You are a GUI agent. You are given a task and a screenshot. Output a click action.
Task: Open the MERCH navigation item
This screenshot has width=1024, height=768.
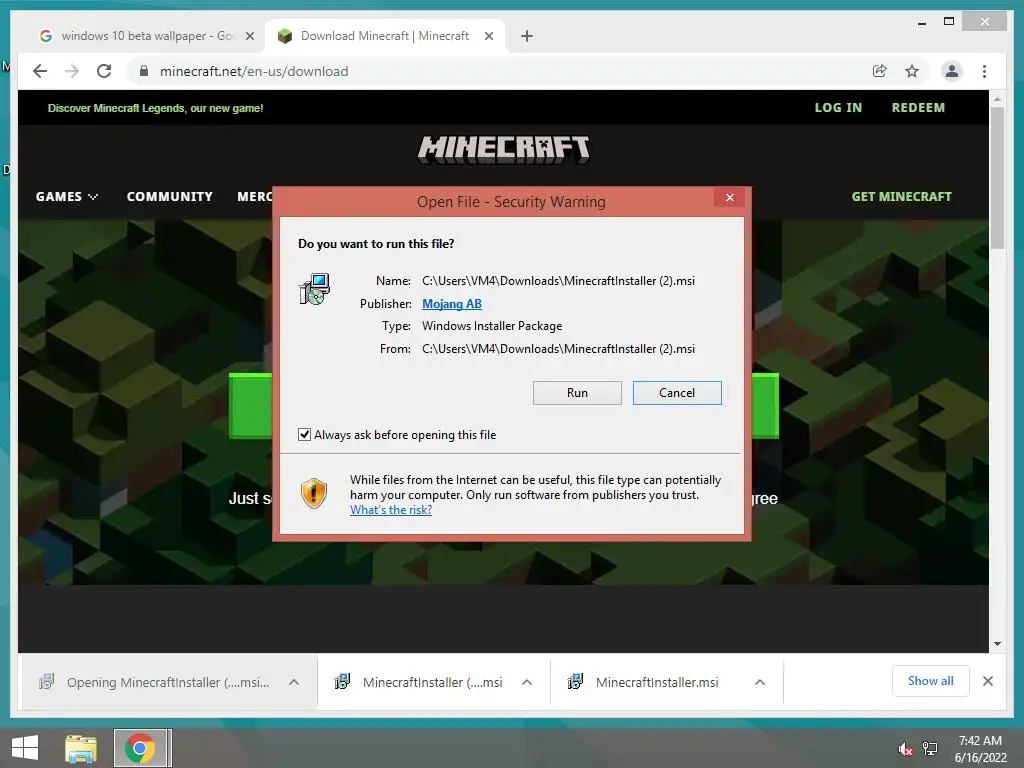(255, 197)
